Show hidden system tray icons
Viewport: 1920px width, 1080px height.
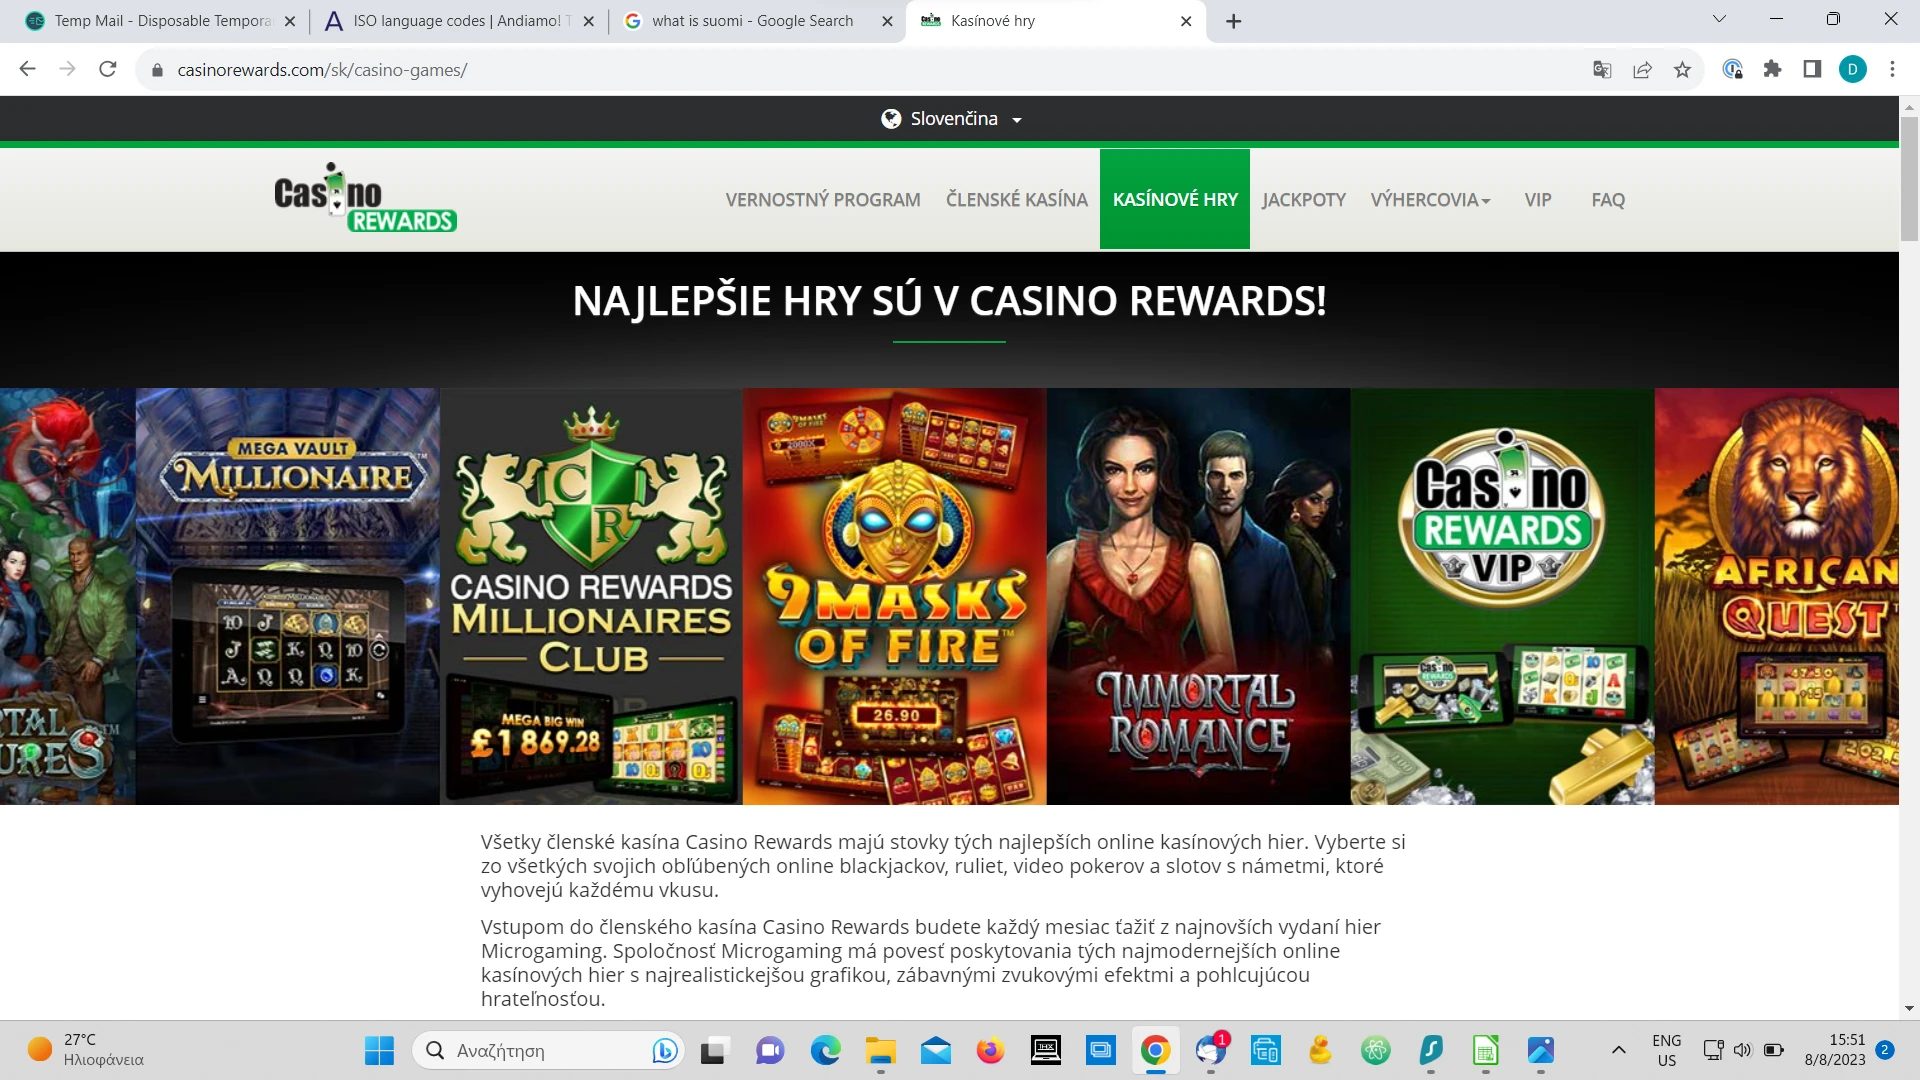click(1618, 1050)
